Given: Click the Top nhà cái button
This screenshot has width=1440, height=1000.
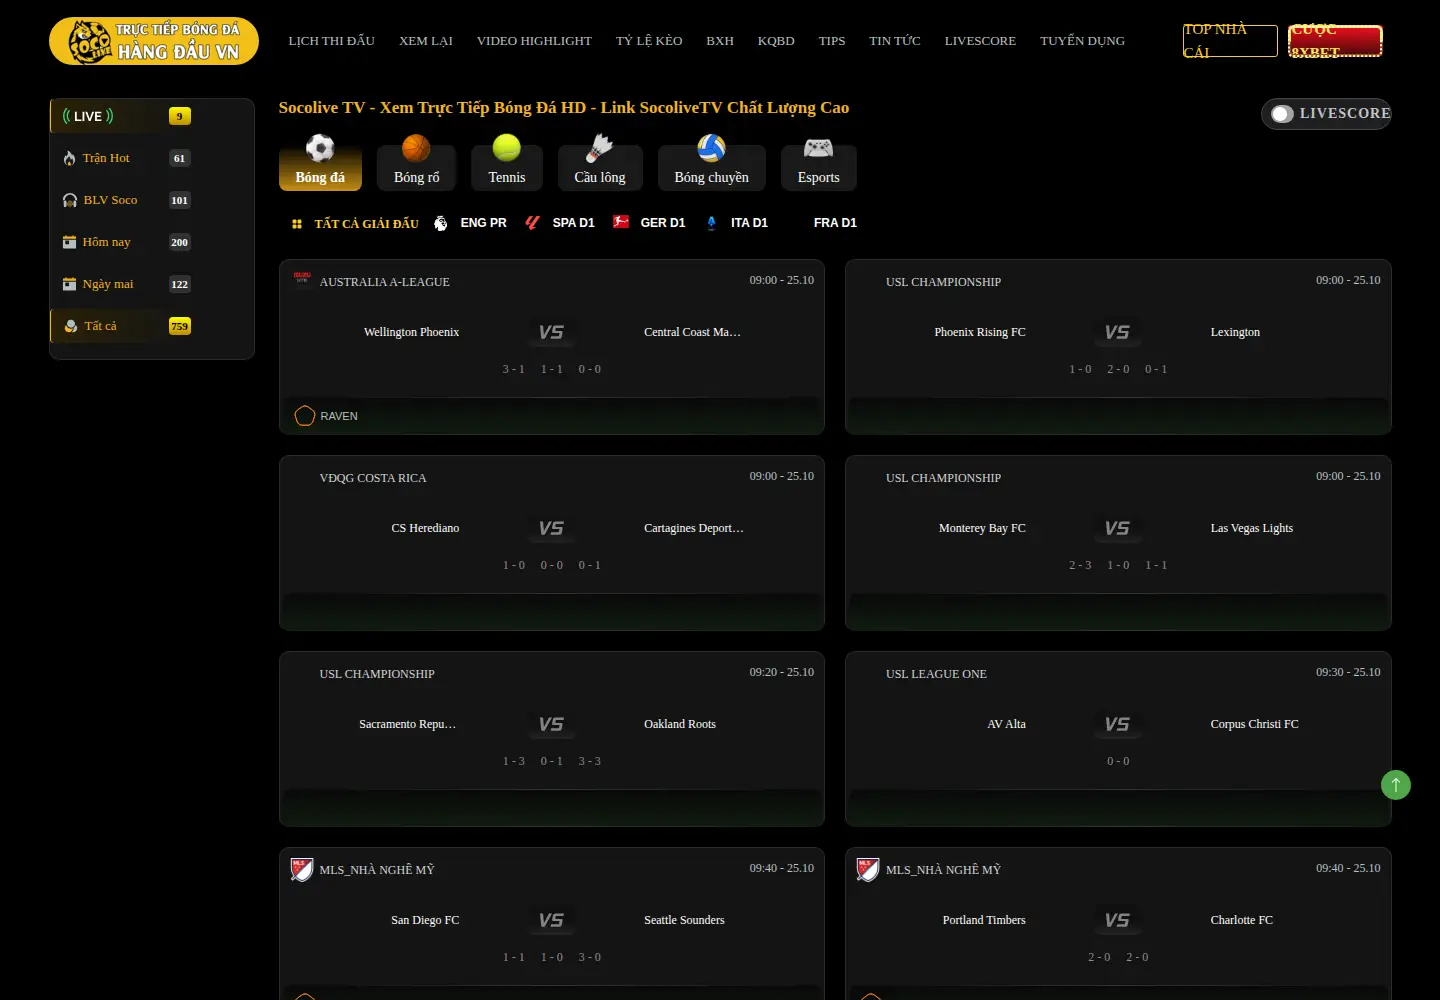Looking at the screenshot, I should point(1230,41).
